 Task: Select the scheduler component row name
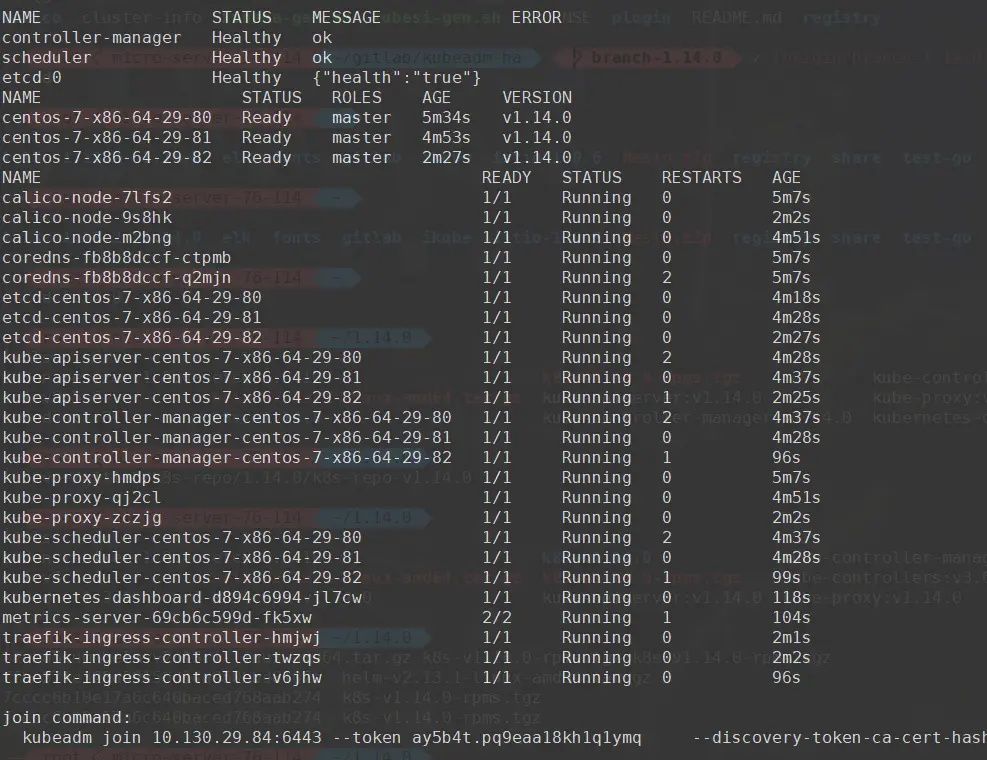click(x=47, y=57)
